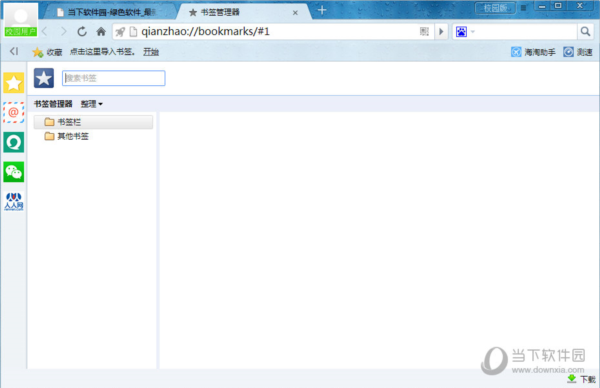600x388 pixels.
Task: Click the magnifier search icon
Action: (585, 31)
